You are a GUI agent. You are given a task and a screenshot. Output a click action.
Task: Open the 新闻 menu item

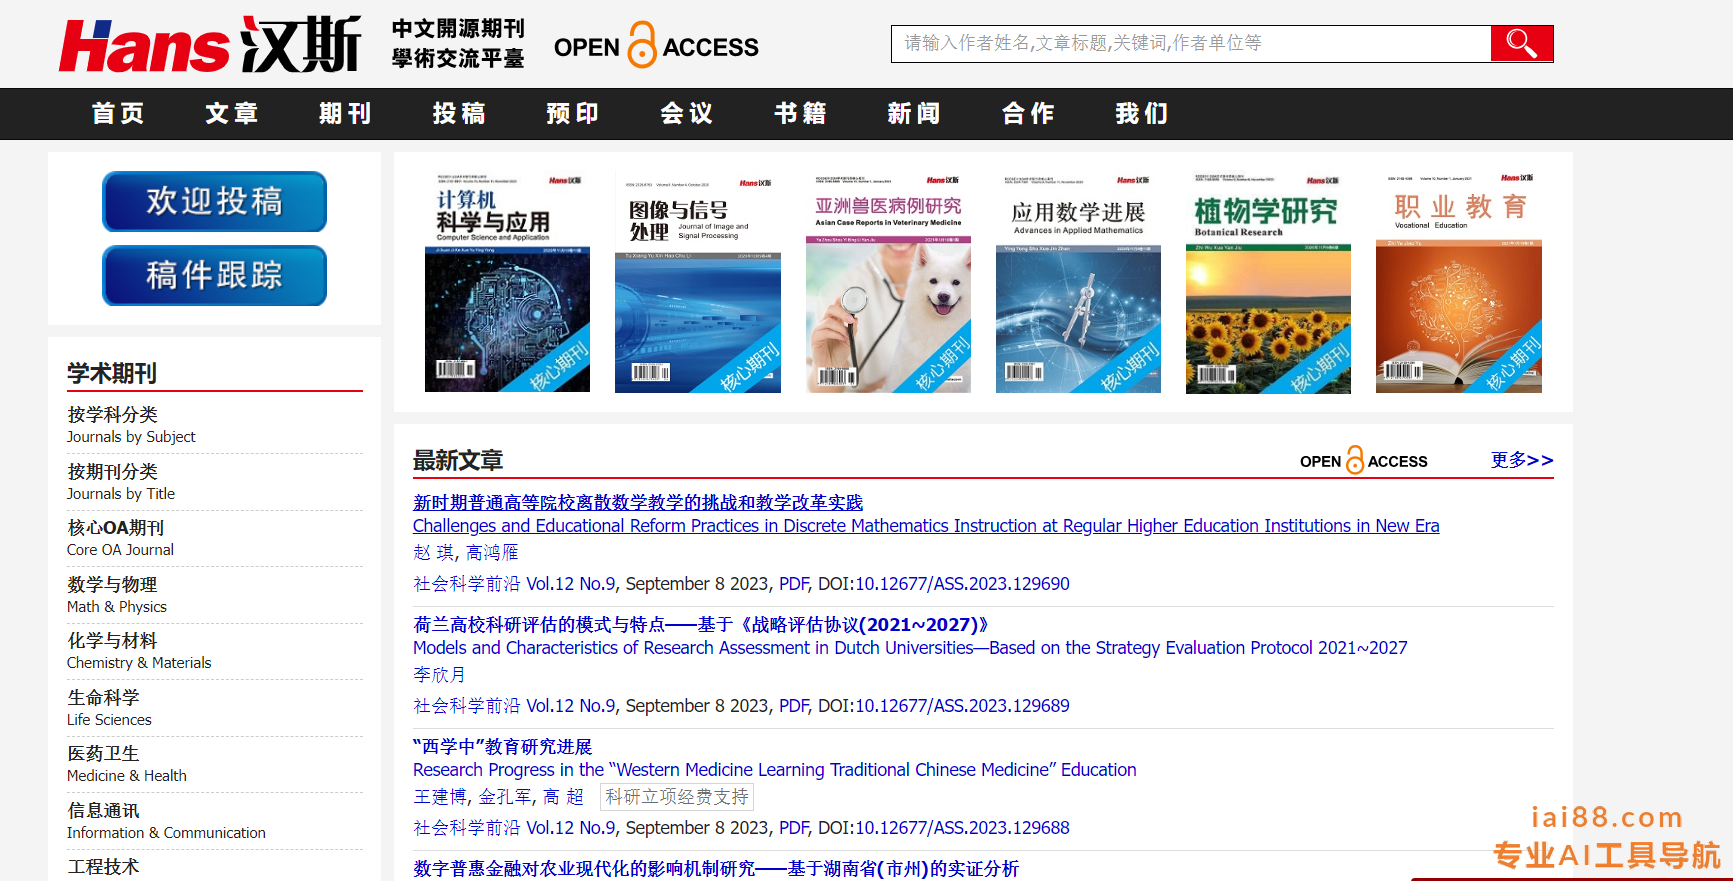tap(914, 114)
